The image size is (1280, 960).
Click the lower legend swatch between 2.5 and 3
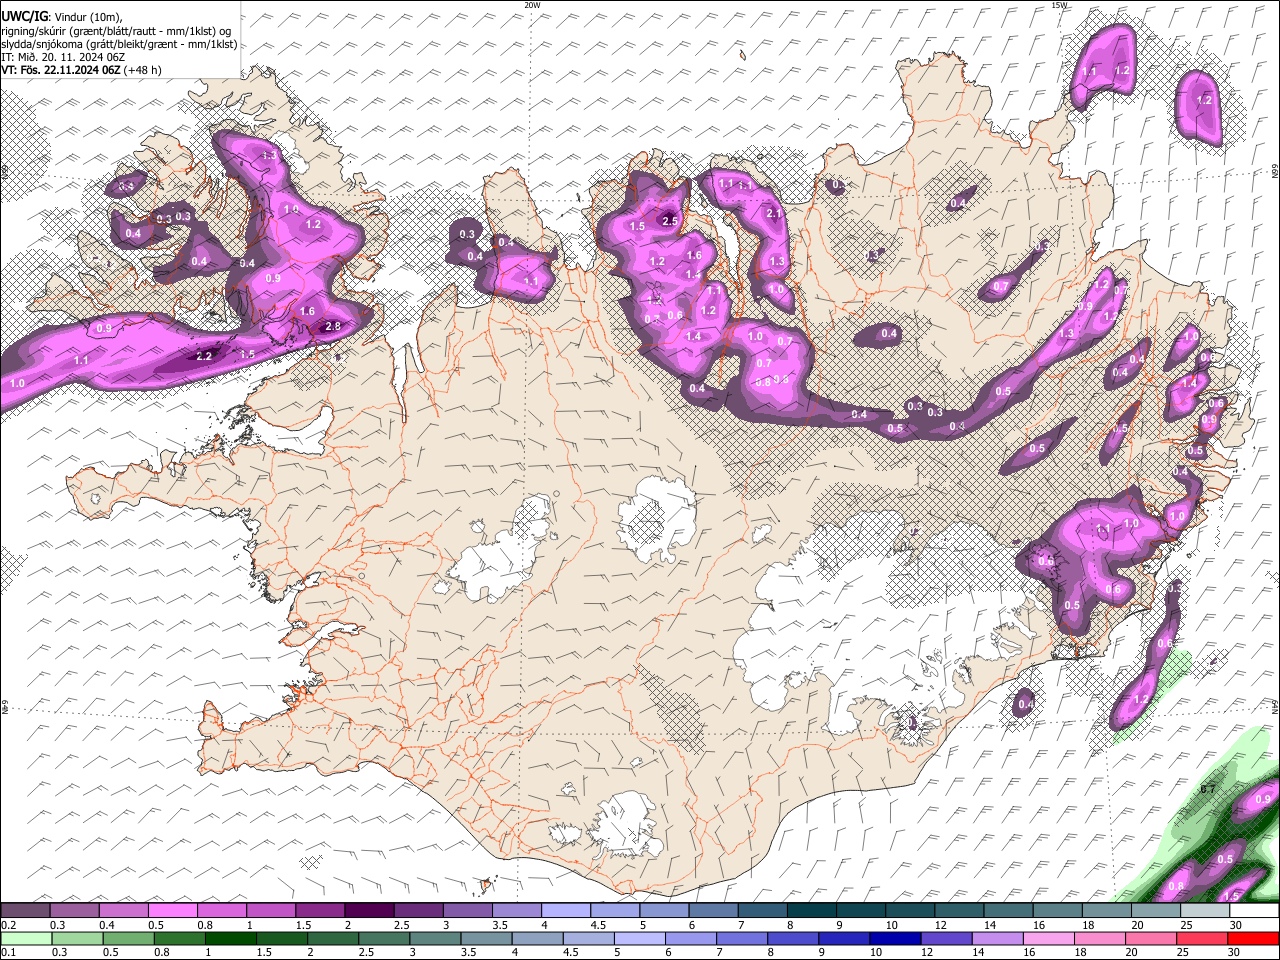point(385,939)
